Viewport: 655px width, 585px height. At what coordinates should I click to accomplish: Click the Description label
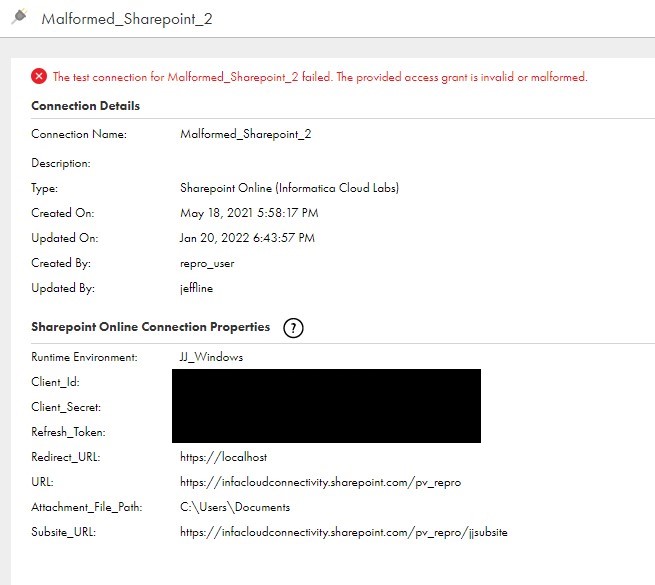[61, 163]
